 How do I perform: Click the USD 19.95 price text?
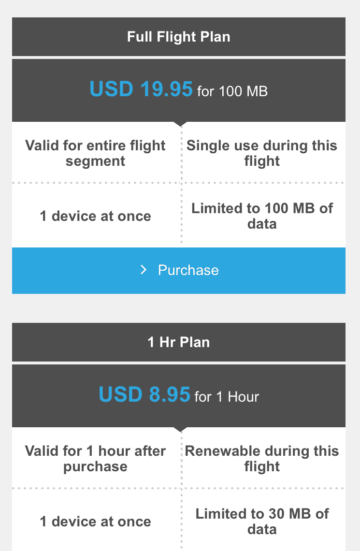point(141,89)
